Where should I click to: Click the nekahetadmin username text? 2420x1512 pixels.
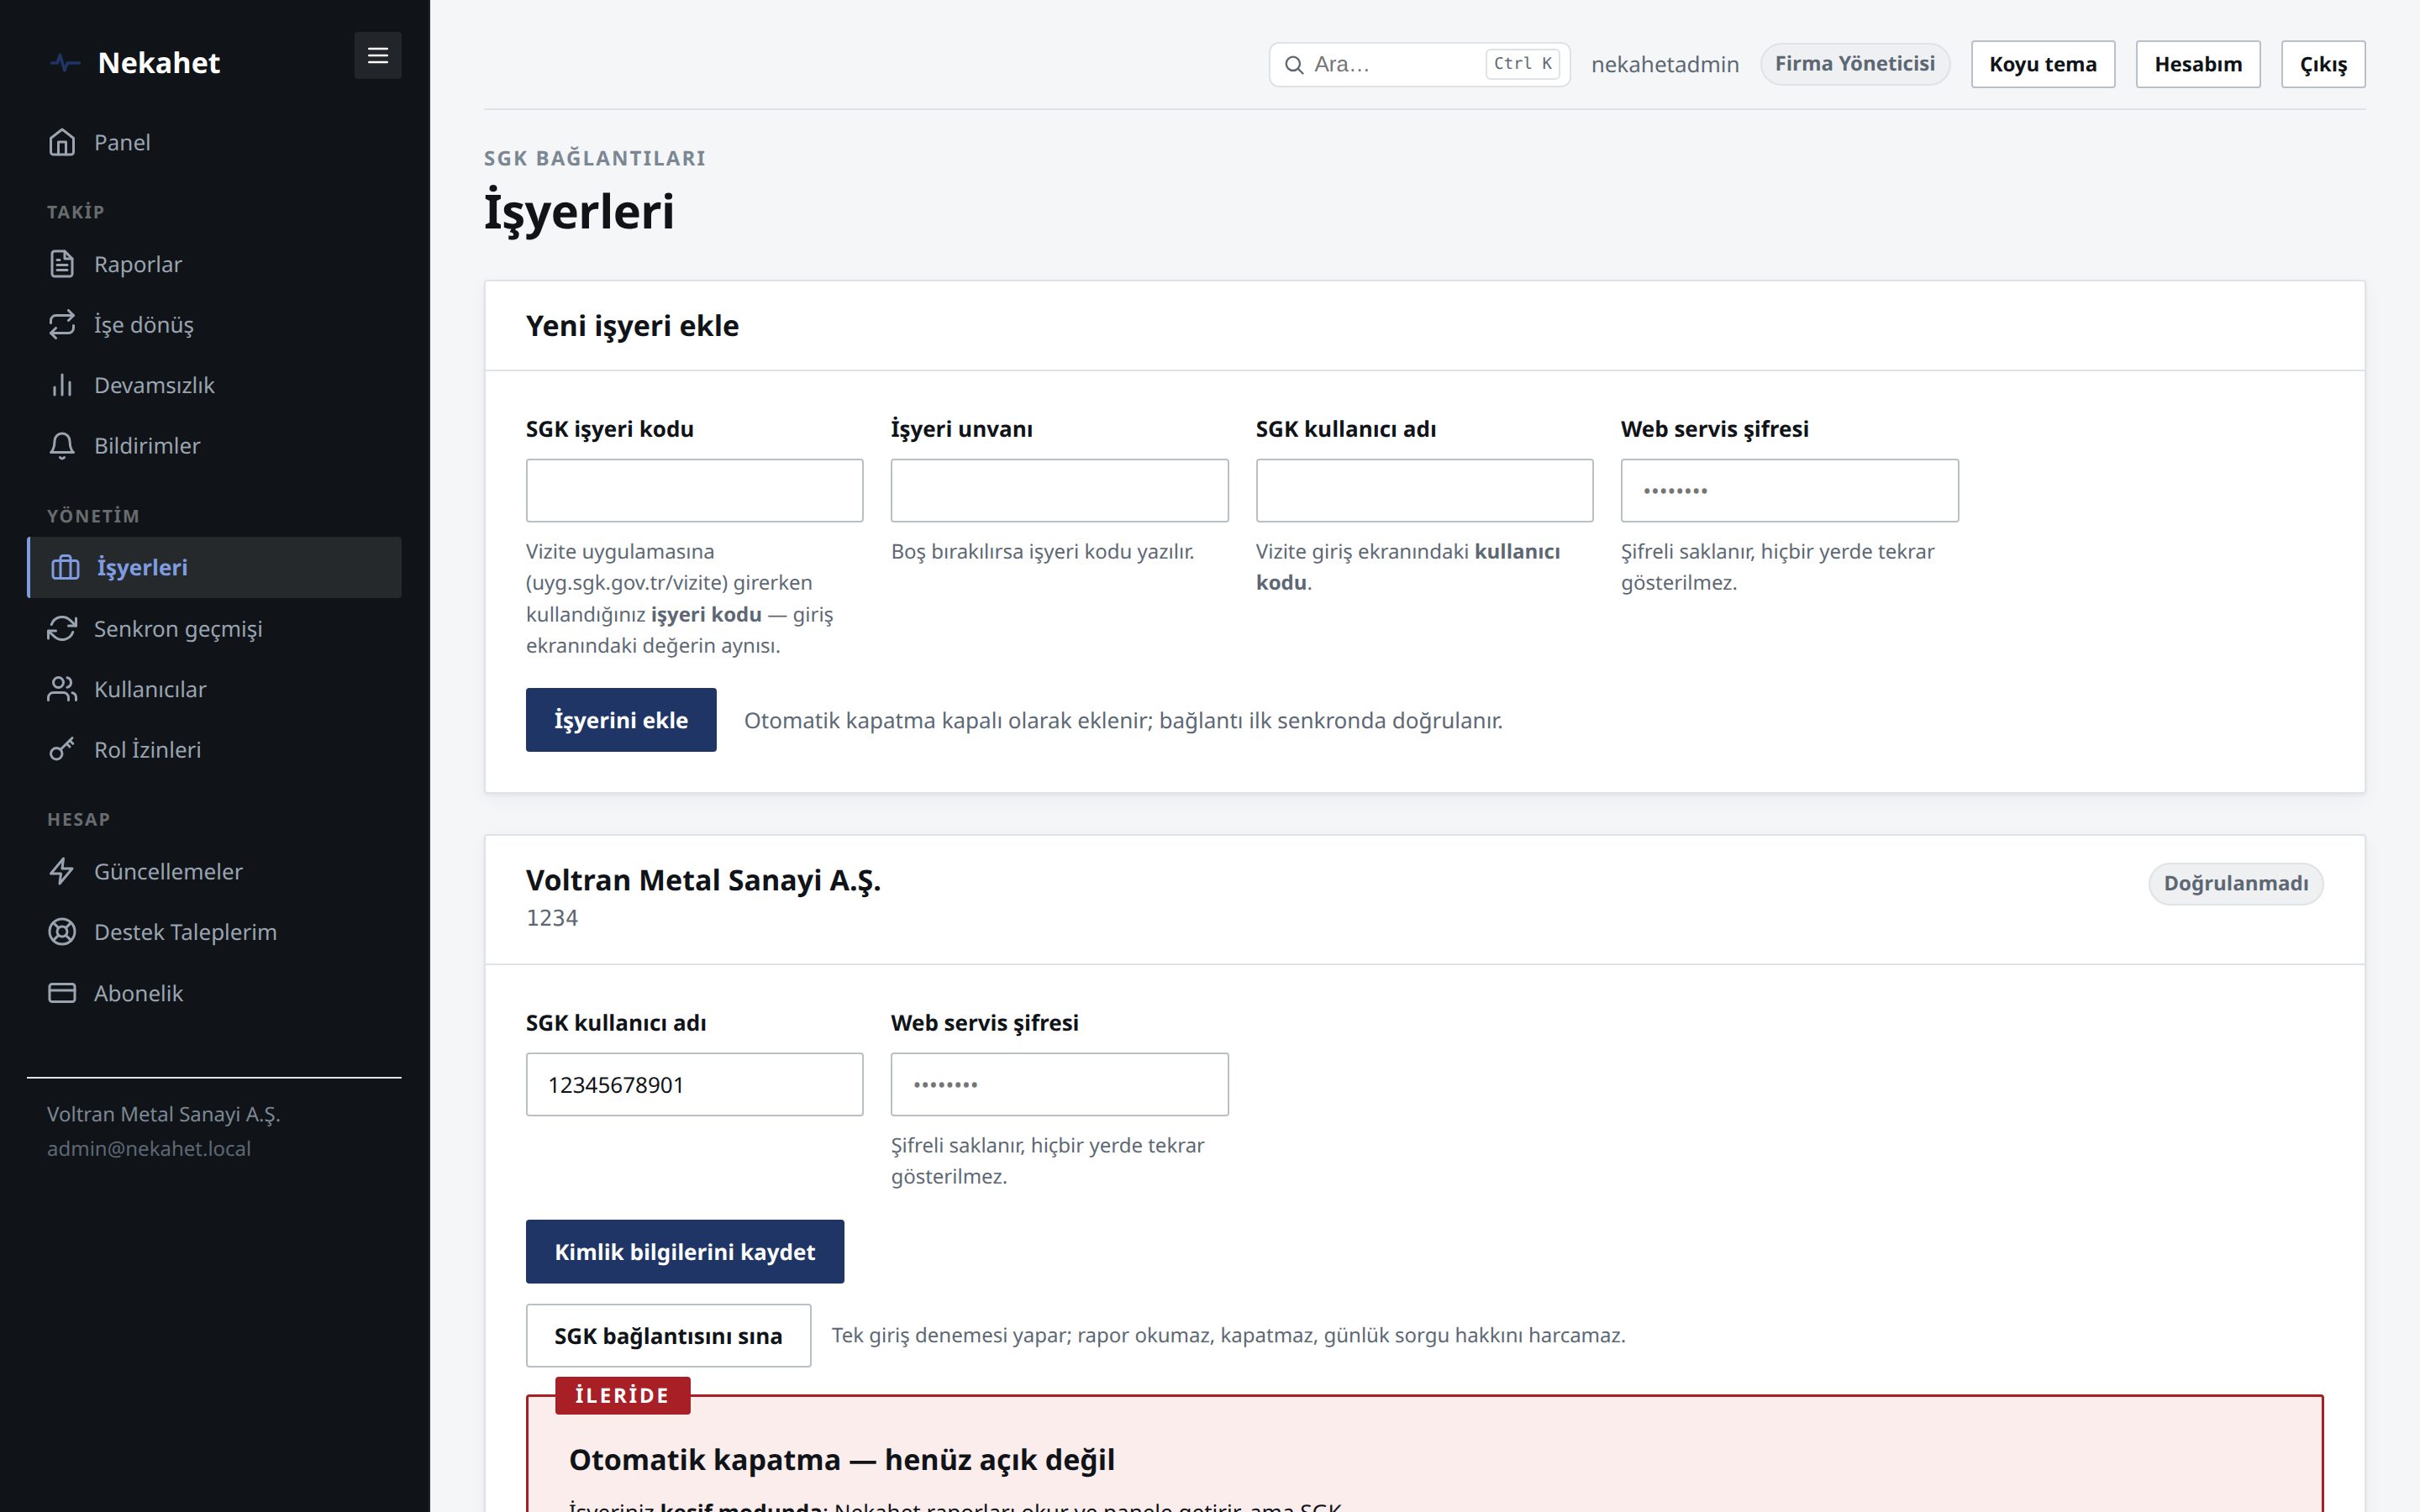[x=1664, y=65]
